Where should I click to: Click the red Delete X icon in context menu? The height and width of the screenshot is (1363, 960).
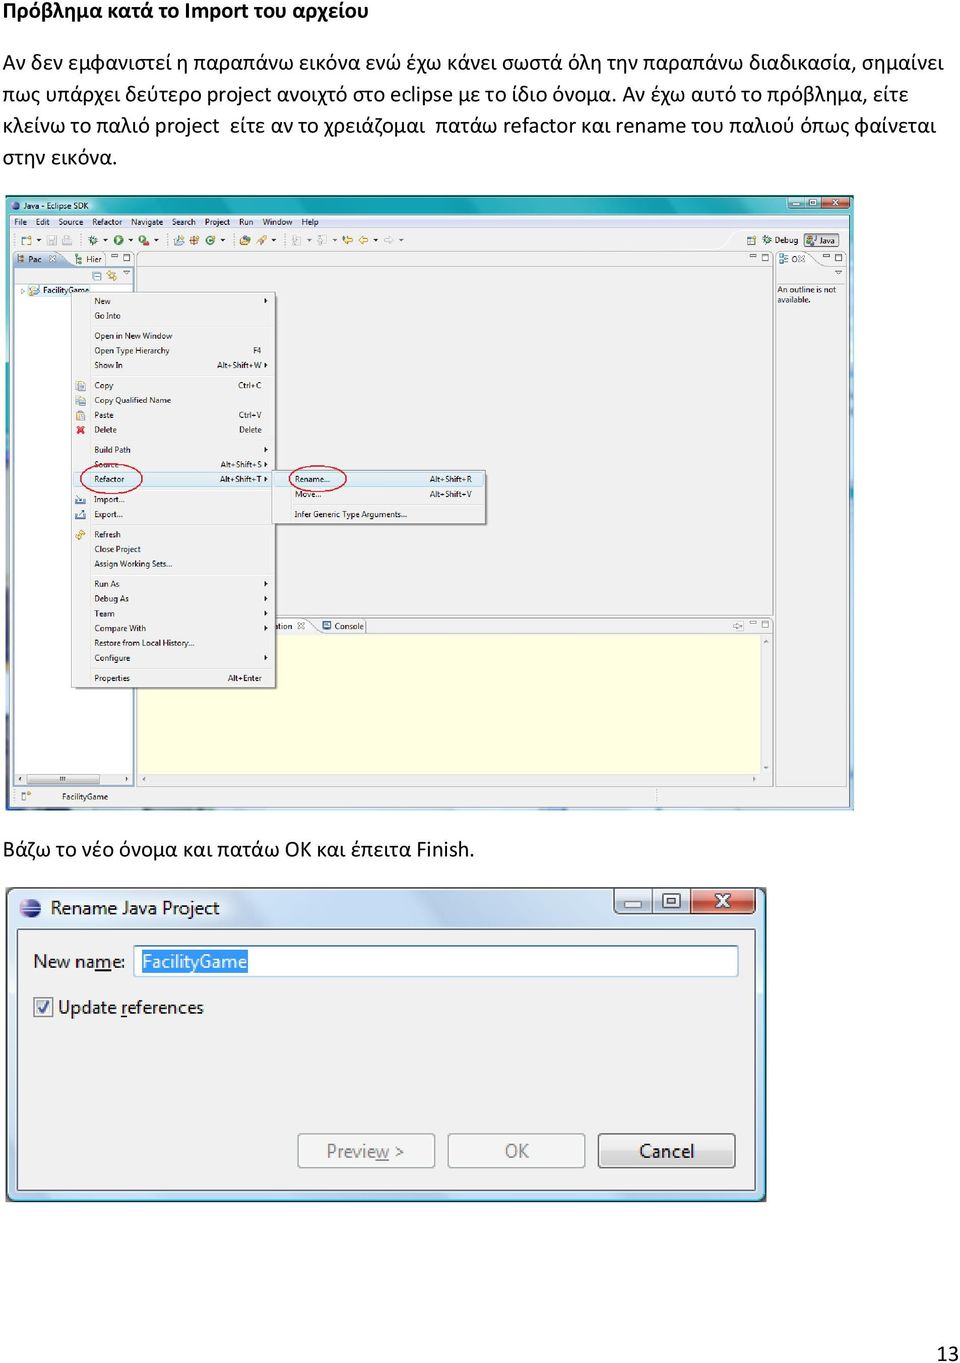point(80,430)
